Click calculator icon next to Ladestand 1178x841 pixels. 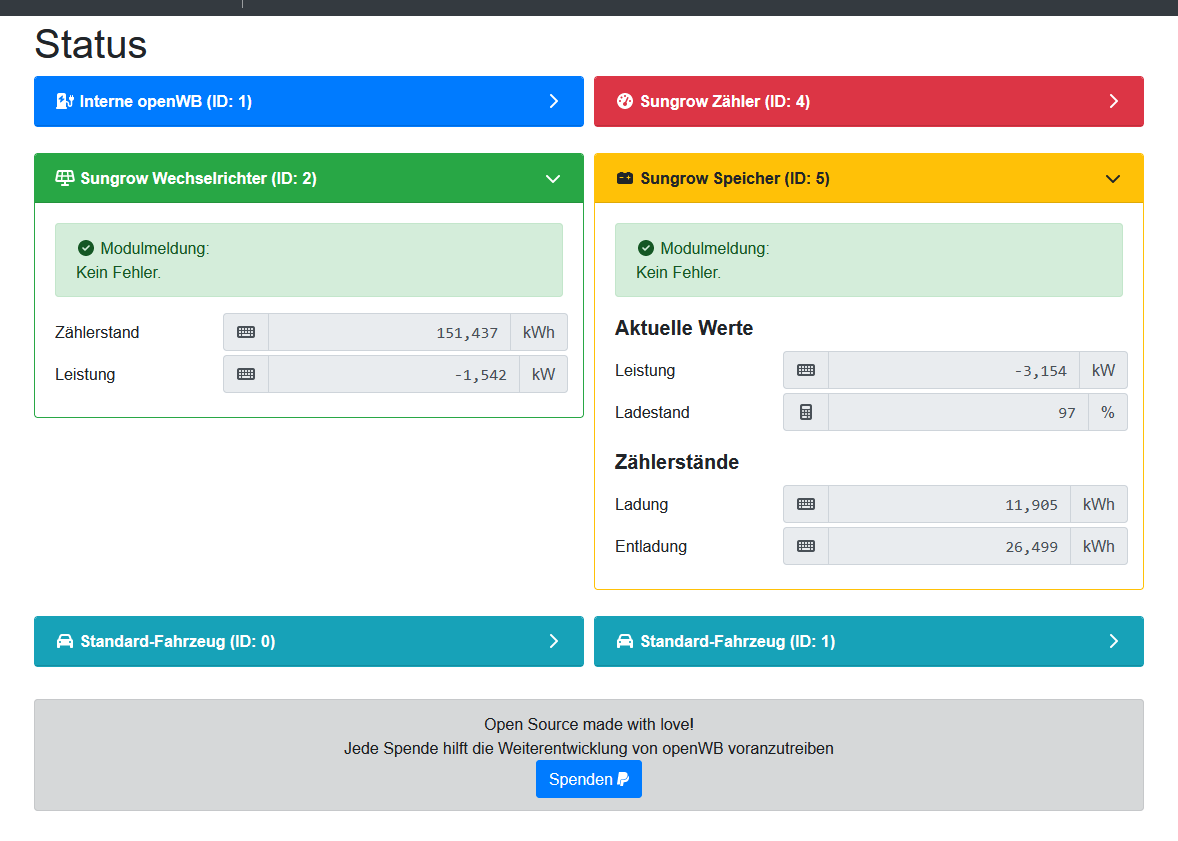(x=805, y=412)
